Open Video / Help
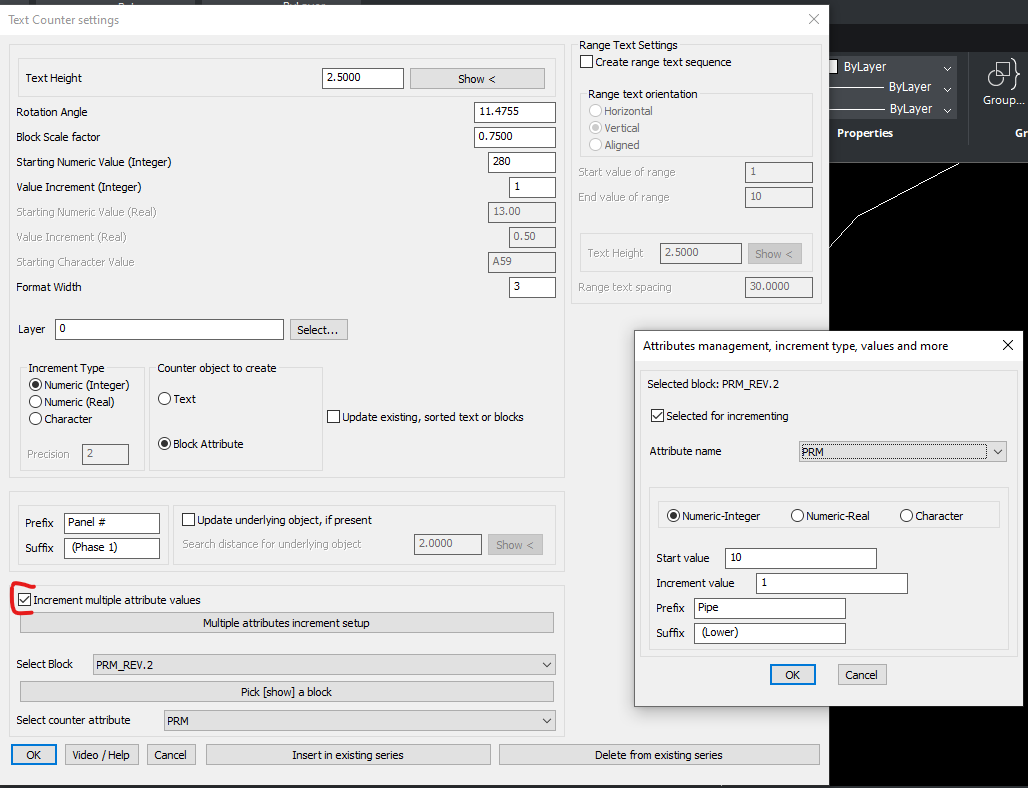This screenshot has height=788, width=1028. tap(101, 754)
